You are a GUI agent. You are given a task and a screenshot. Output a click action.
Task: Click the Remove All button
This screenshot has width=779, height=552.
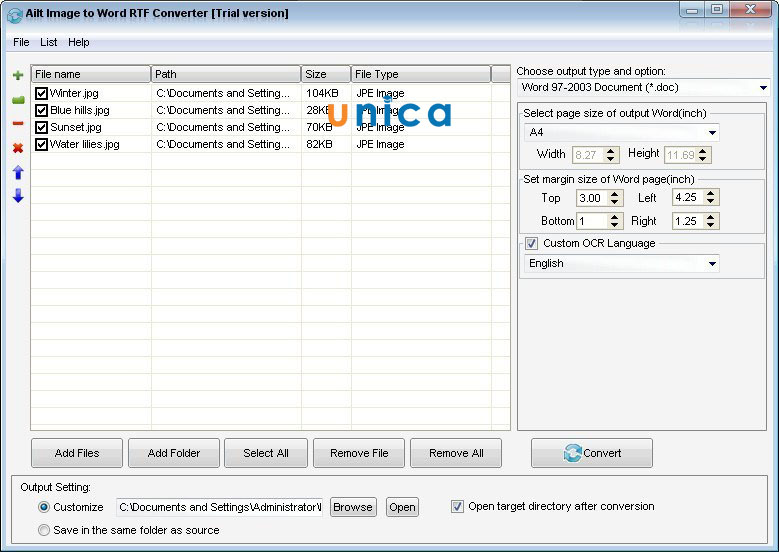coord(456,453)
